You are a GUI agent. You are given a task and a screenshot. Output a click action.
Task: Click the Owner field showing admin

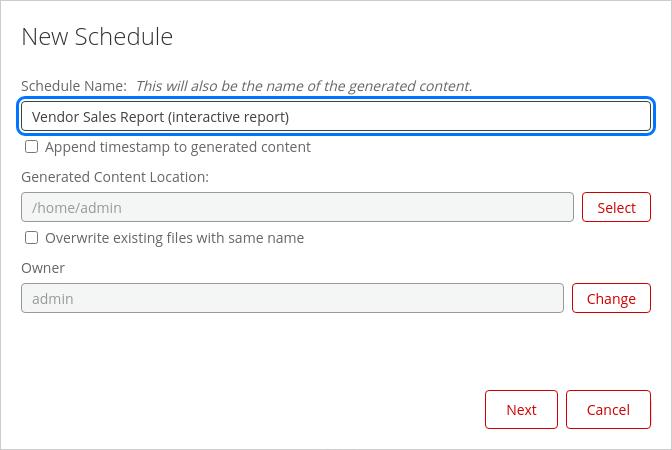(x=292, y=298)
